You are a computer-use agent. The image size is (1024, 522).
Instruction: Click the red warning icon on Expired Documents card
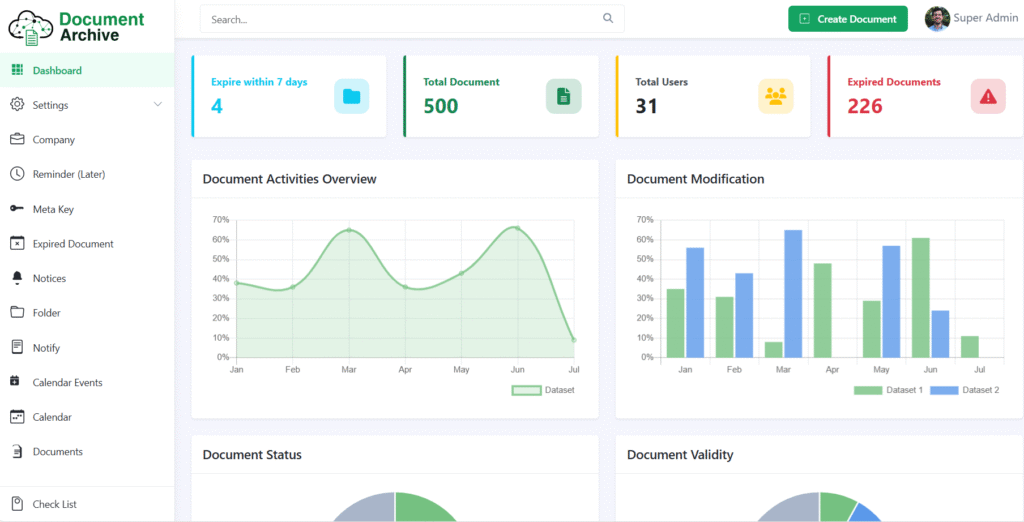point(988,96)
